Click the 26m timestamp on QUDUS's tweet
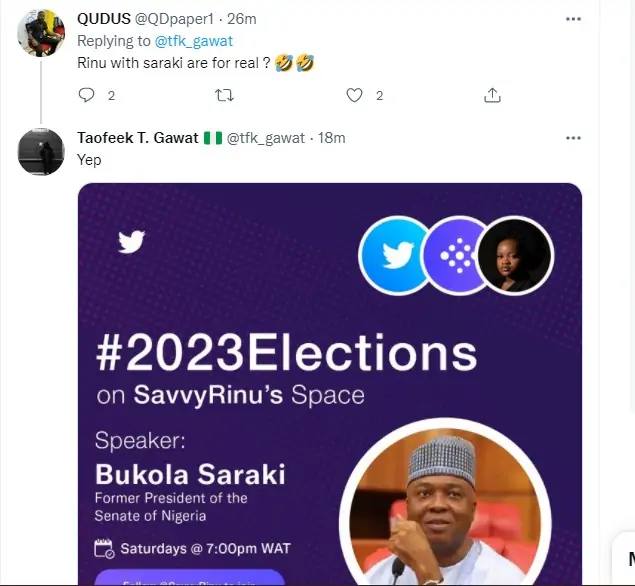 coord(242,20)
